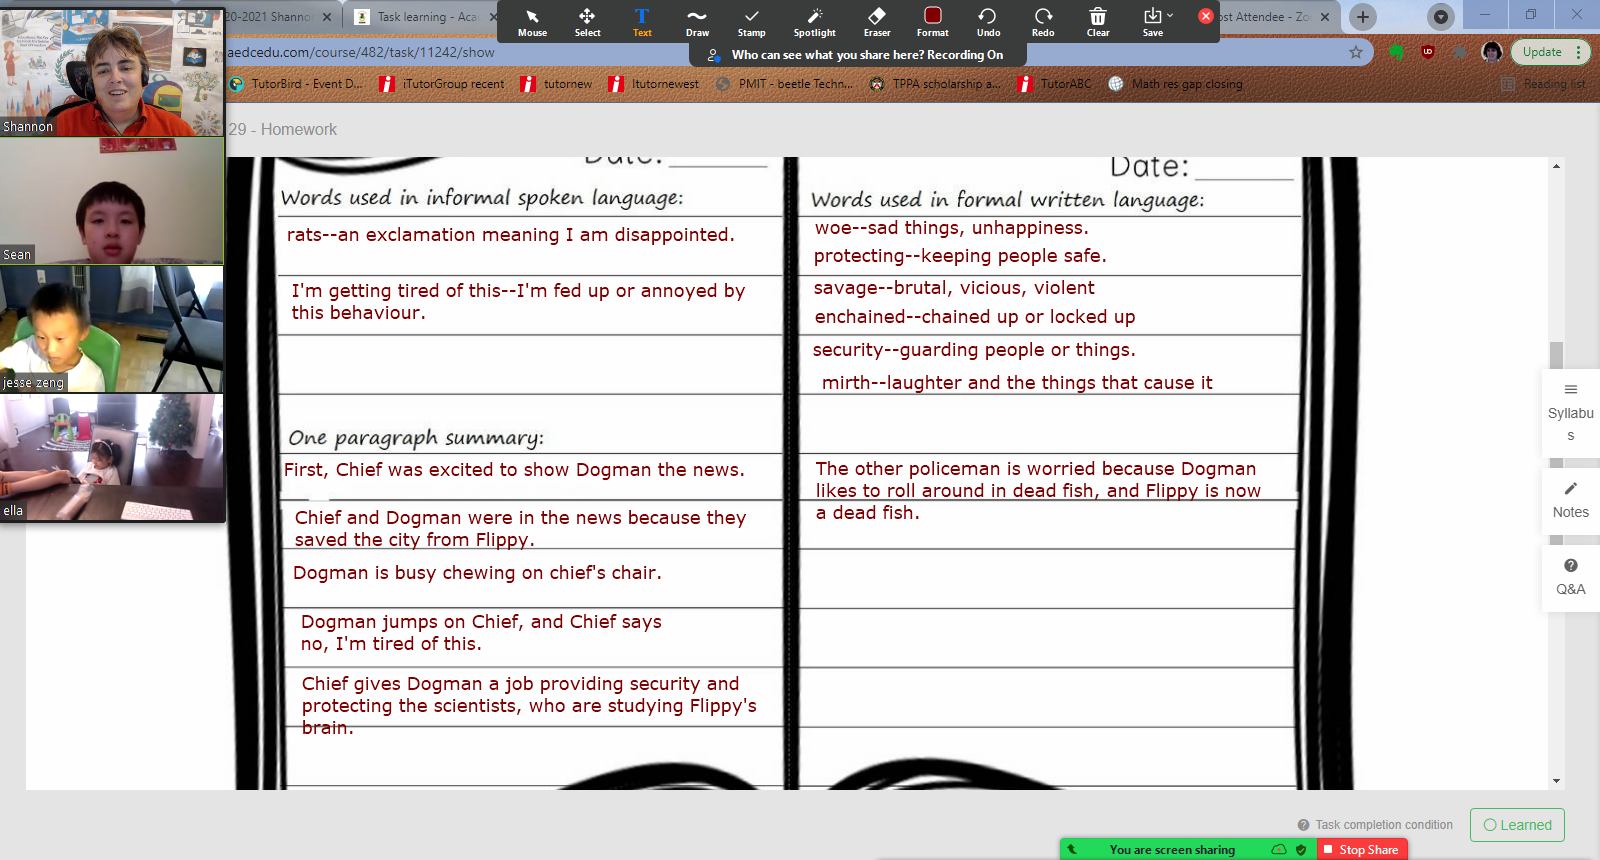This screenshot has height=860, width=1600.
Task: Click text 'Dogman is busy chewing on chief's chair.'
Action: click(477, 573)
